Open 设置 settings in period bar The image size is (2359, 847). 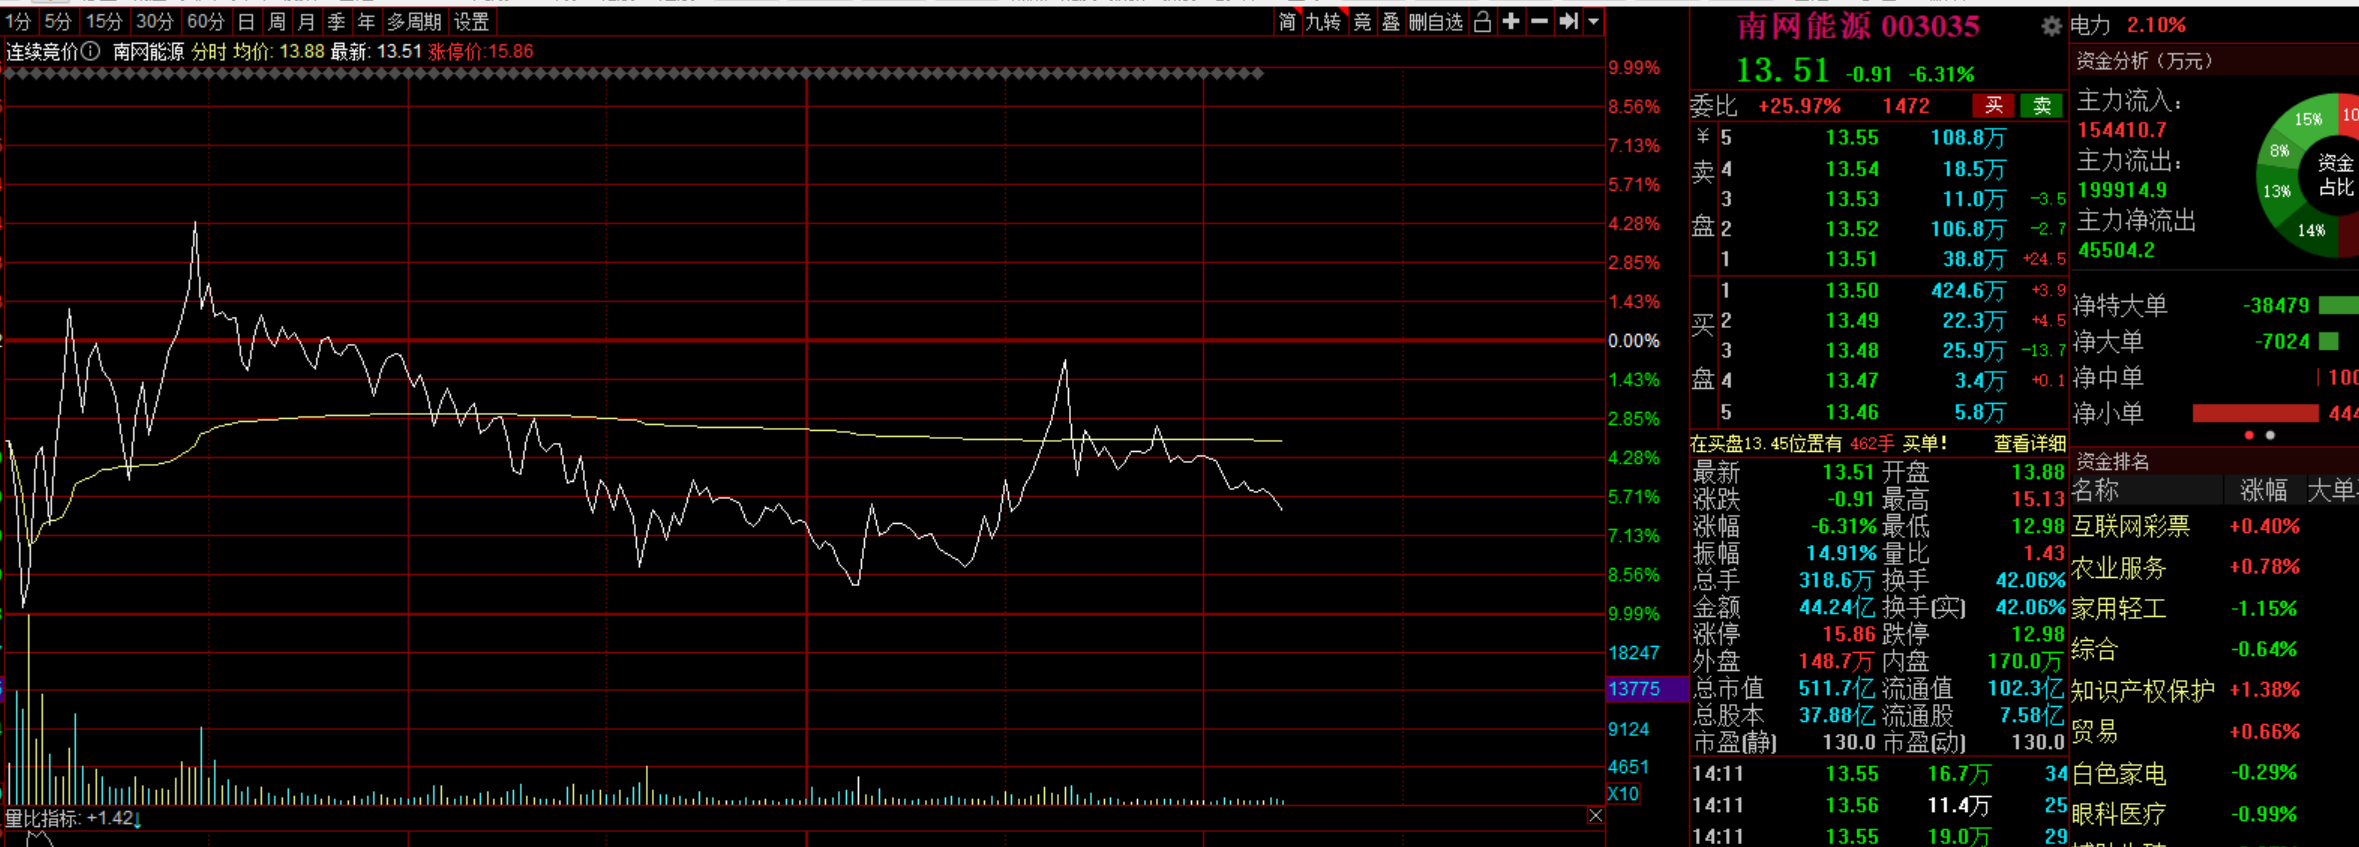point(471,21)
